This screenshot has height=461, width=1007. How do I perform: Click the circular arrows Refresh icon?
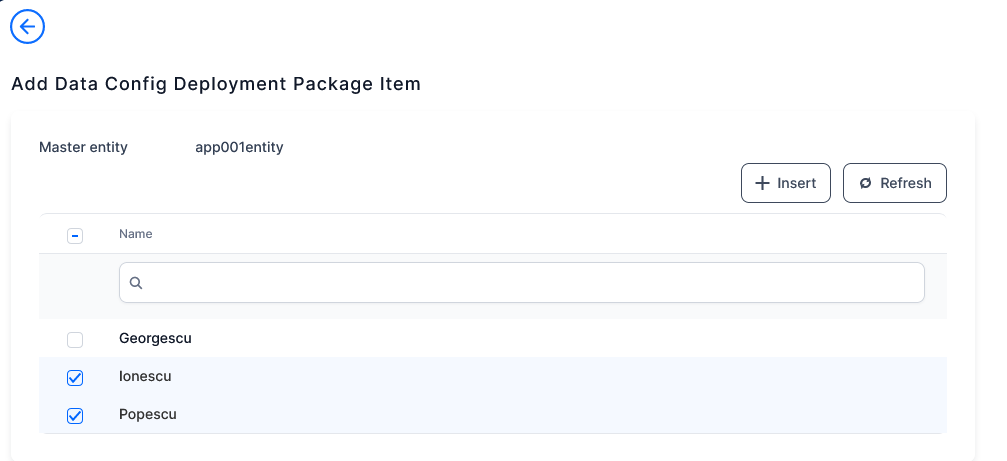click(x=865, y=183)
